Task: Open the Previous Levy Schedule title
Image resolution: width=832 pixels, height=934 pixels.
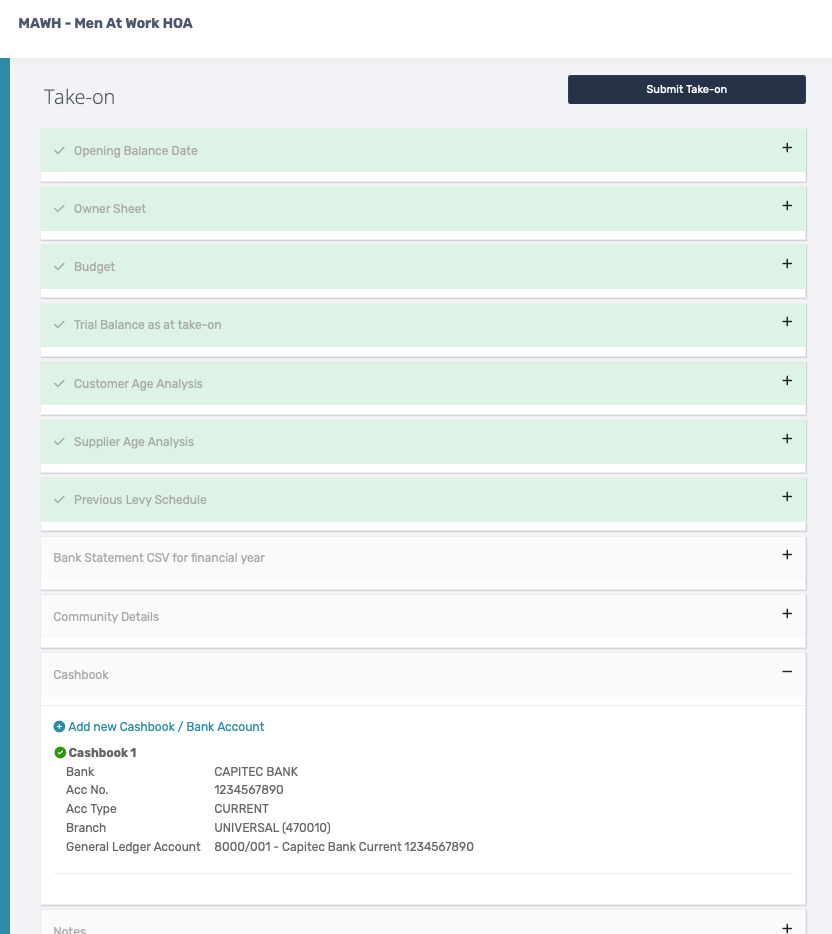Action: tap(140, 500)
